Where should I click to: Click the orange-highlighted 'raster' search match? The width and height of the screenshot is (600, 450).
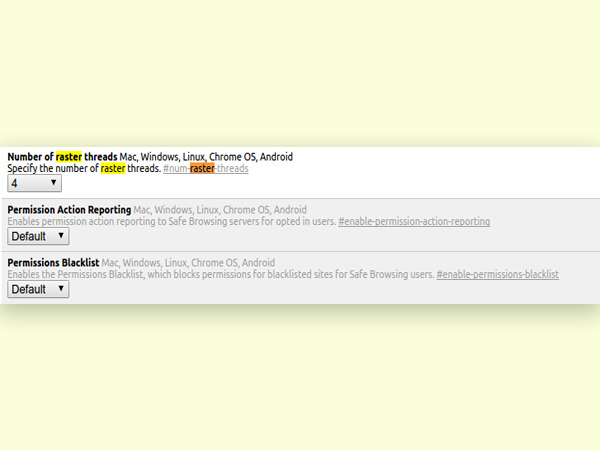[x=204, y=169]
